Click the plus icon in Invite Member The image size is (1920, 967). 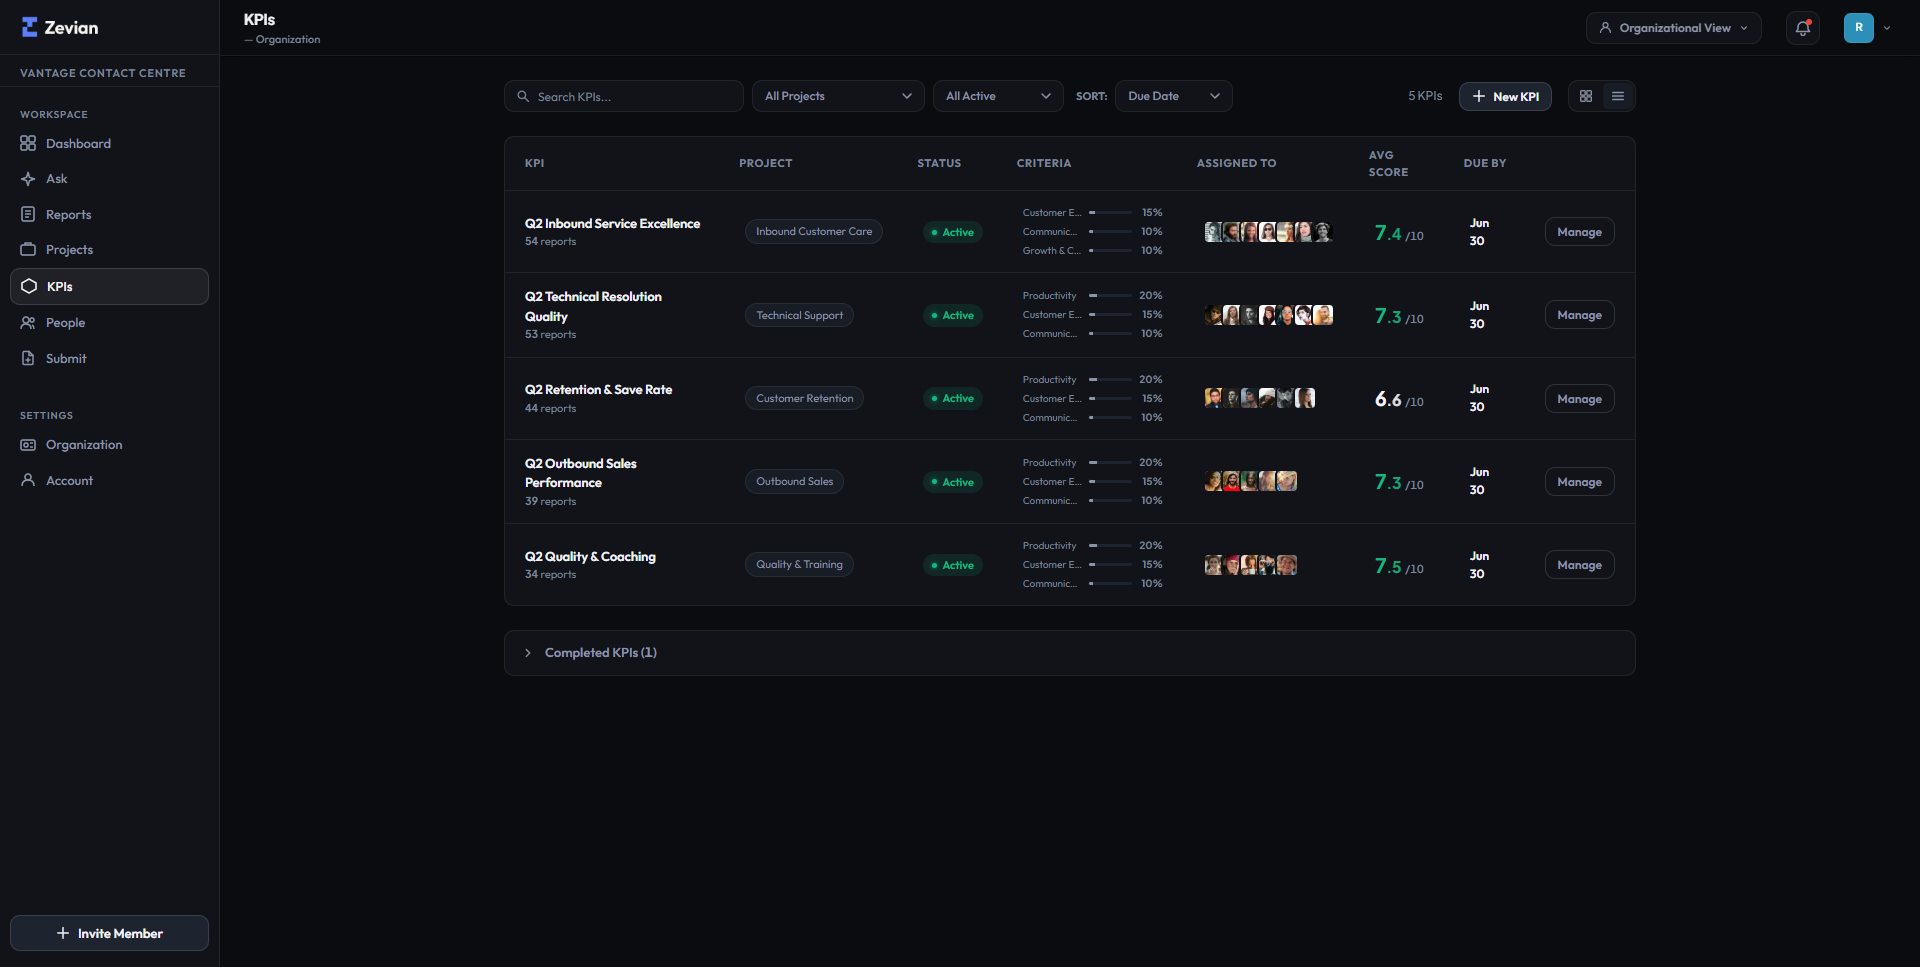point(63,933)
